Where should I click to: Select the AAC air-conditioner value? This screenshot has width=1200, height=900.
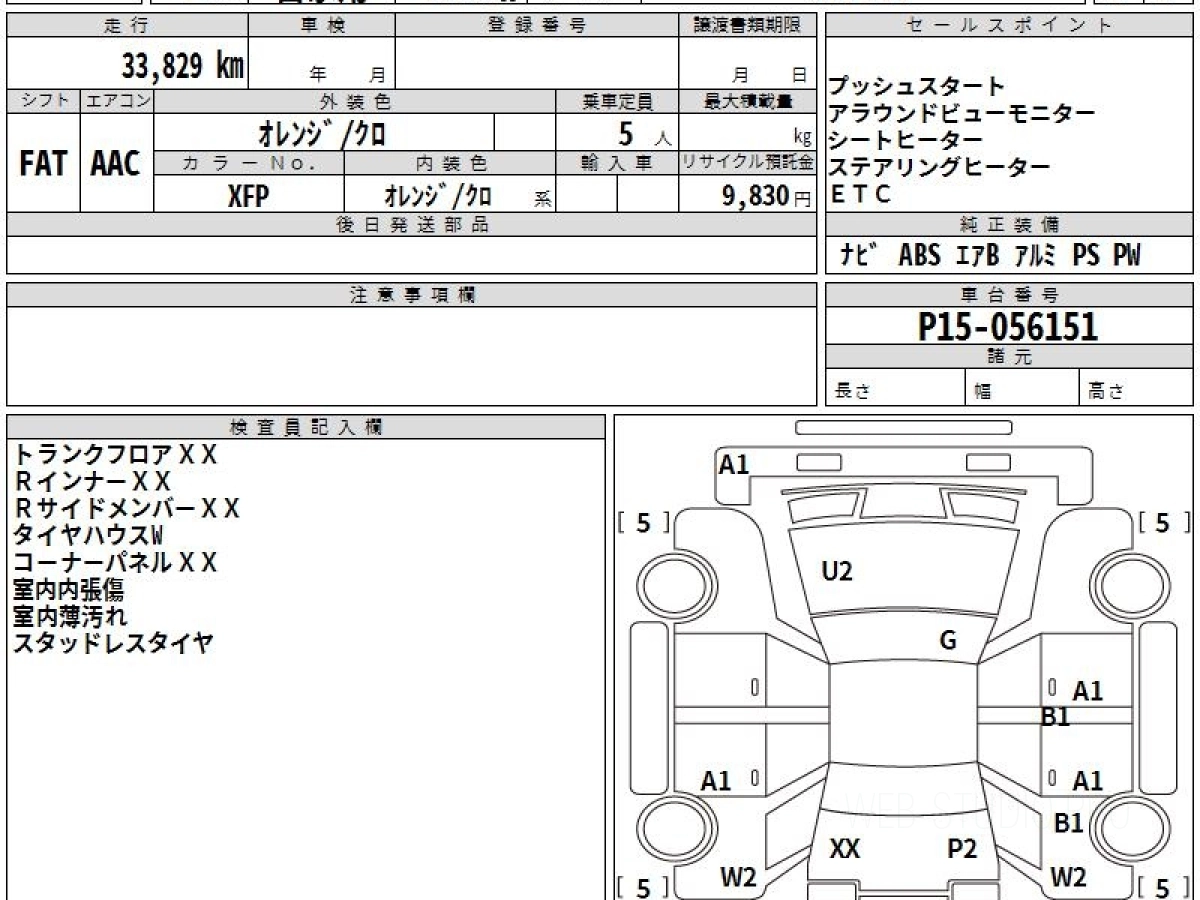pyautogui.click(x=116, y=163)
